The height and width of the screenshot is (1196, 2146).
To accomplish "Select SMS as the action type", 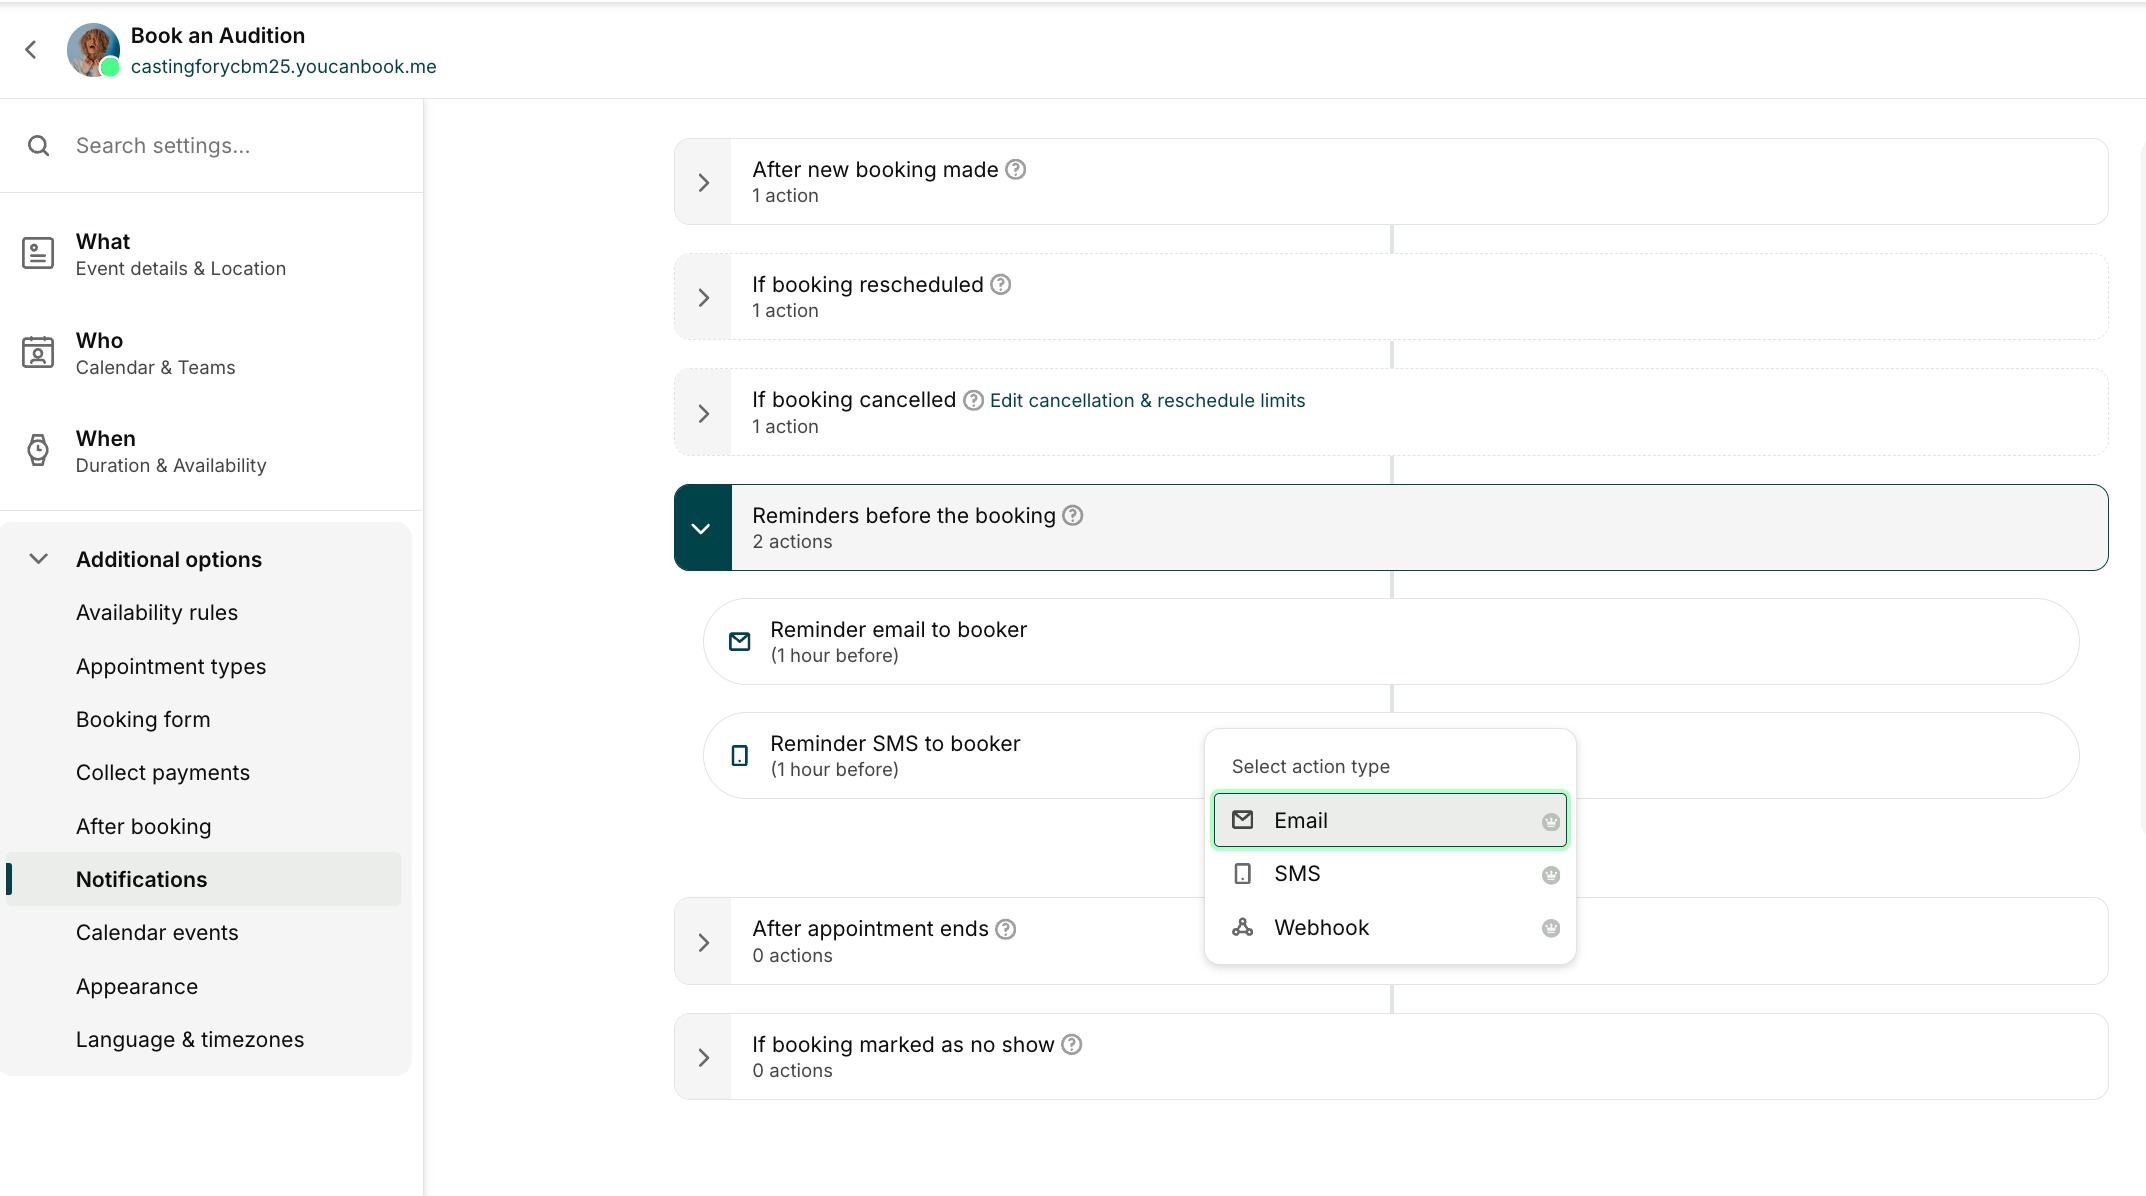I will [1390, 874].
